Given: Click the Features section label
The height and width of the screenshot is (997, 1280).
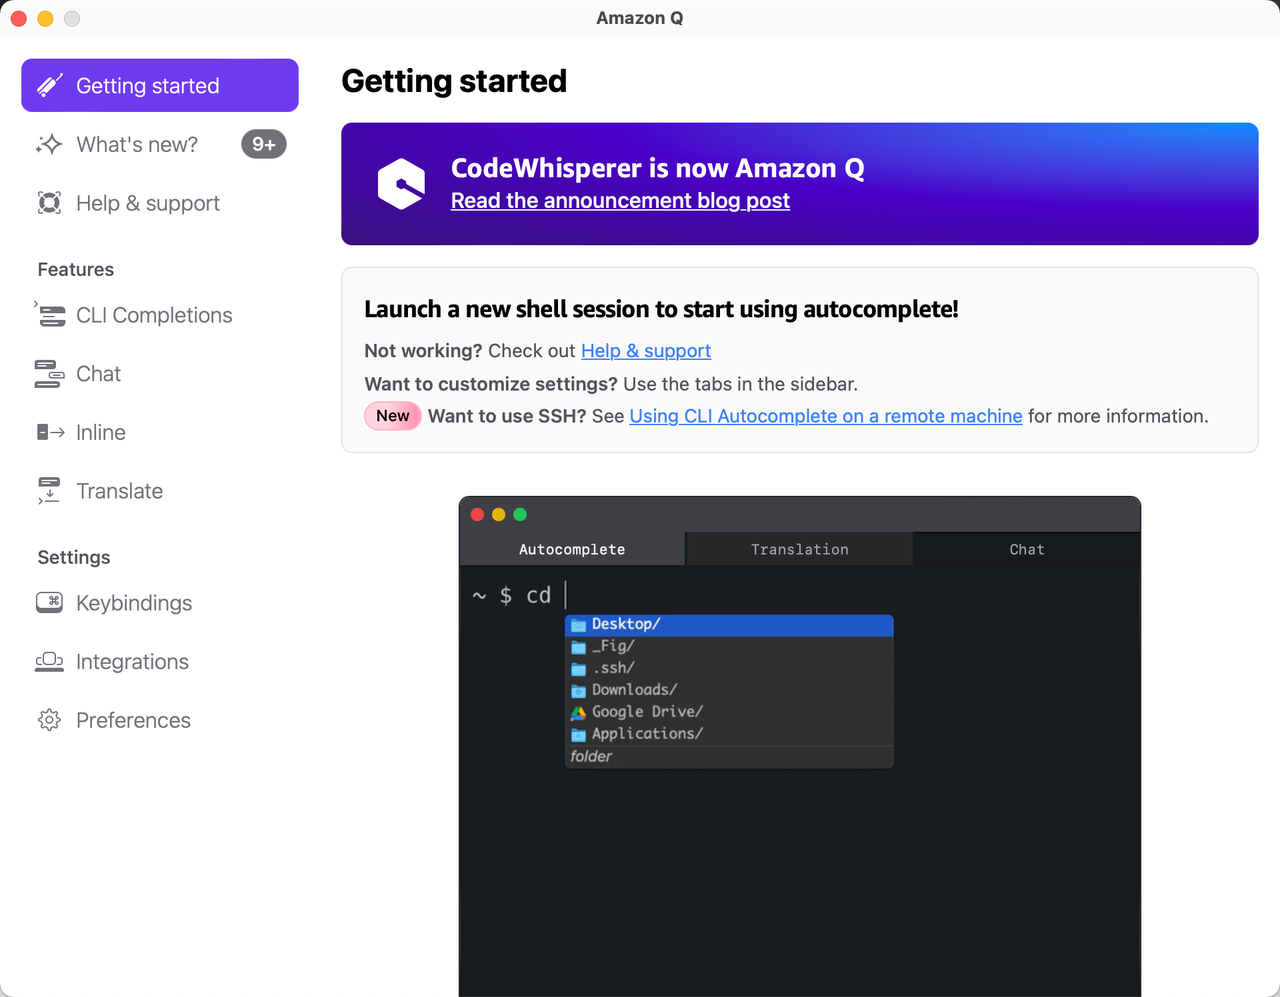Looking at the screenshot, I should click(x=76, y=270).
